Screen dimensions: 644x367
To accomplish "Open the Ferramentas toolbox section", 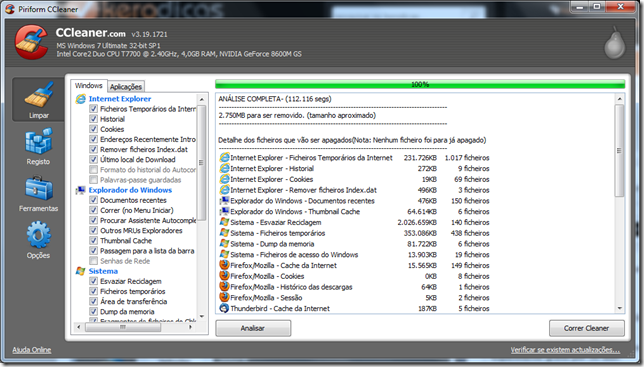I will [38, 193].
